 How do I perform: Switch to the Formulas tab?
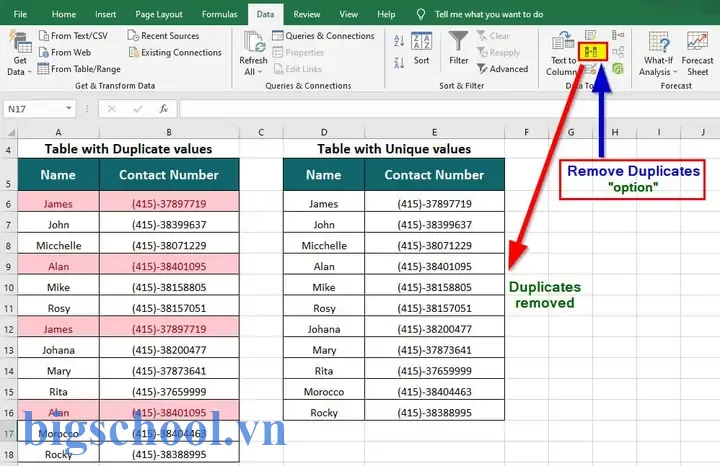(219, 14)
